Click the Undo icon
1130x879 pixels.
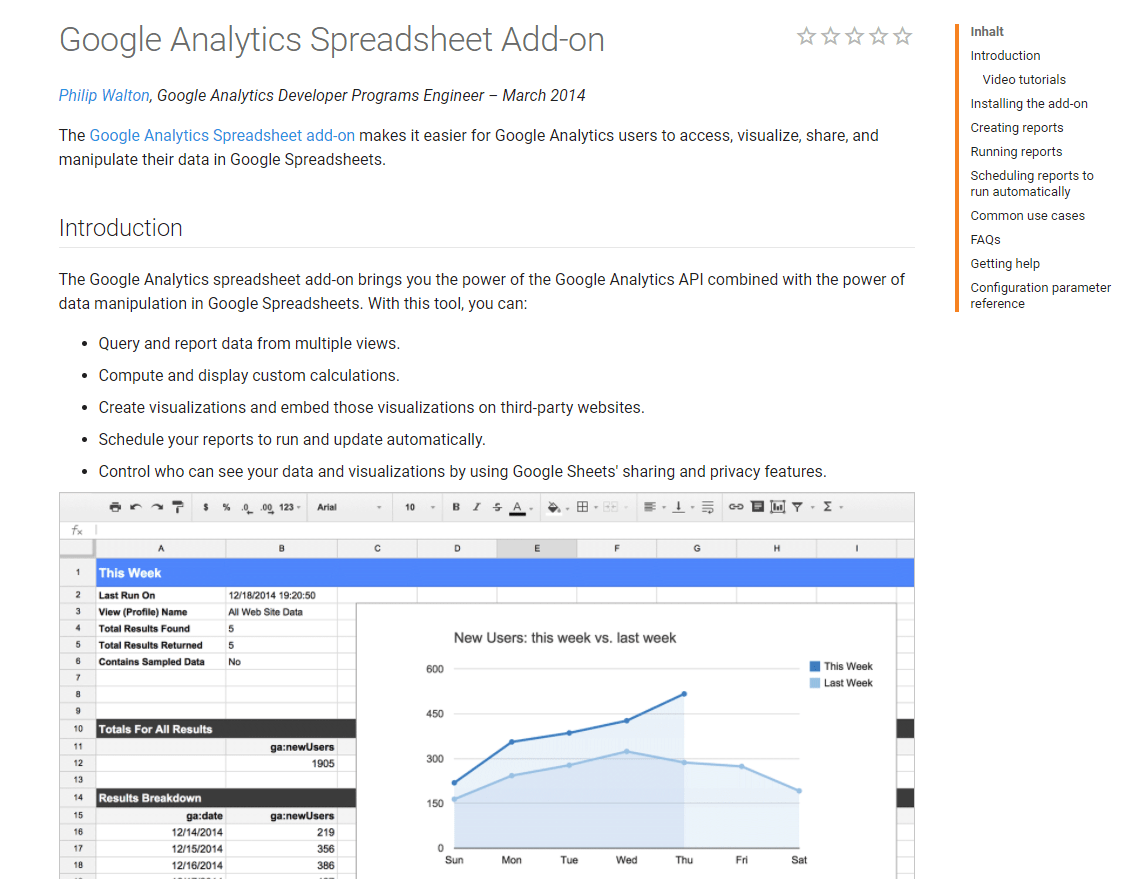[x=134, y=507]
